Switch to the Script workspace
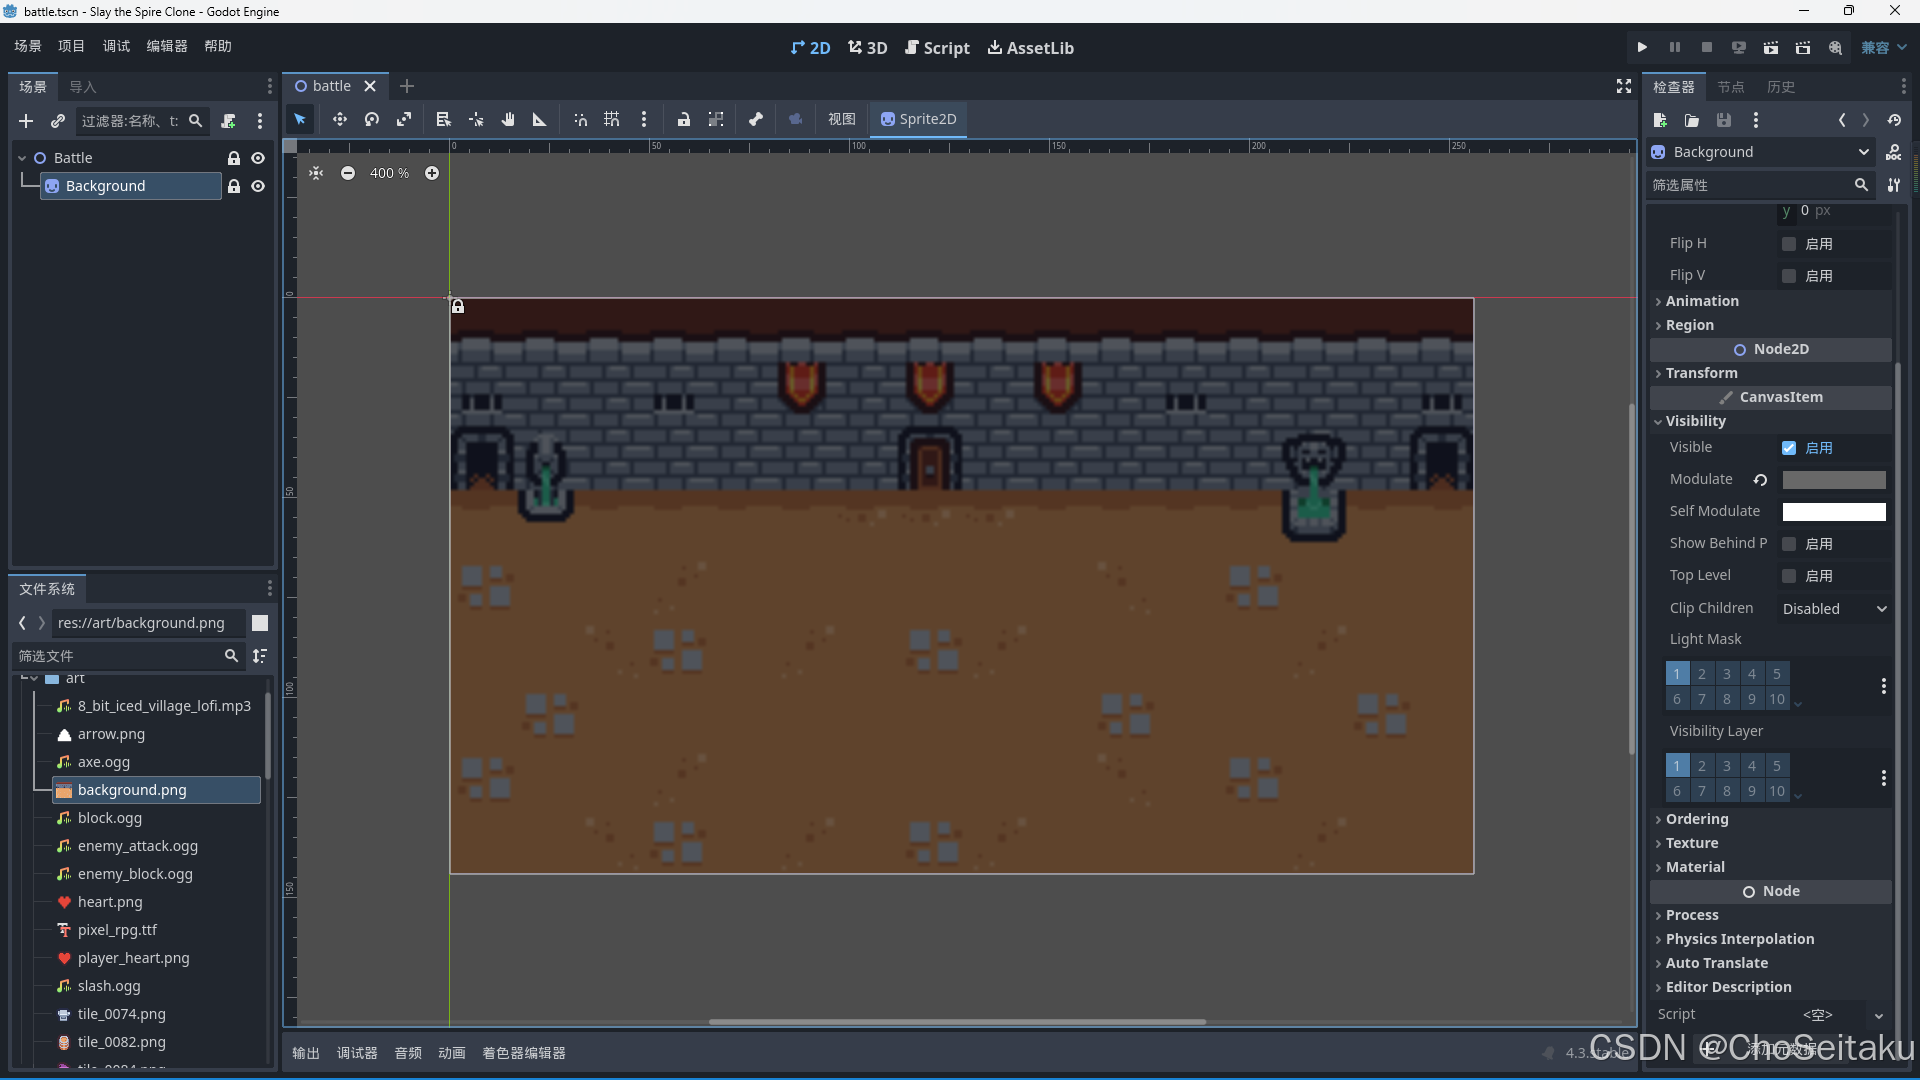Screen dimensions: 1920x1080 click(x=938, y=48)
